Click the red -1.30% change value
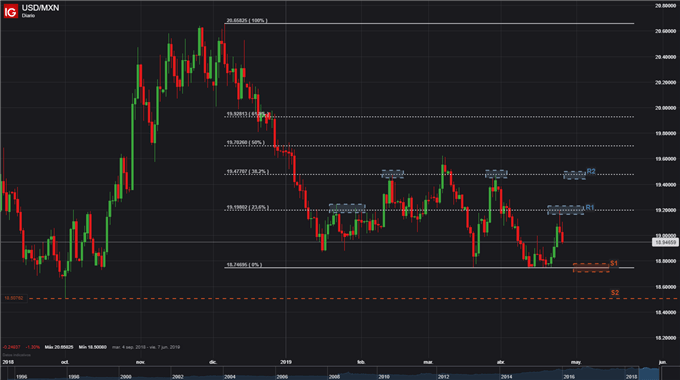Image resolution: width=680 pixels, height=380 pixels. (33, 347)
